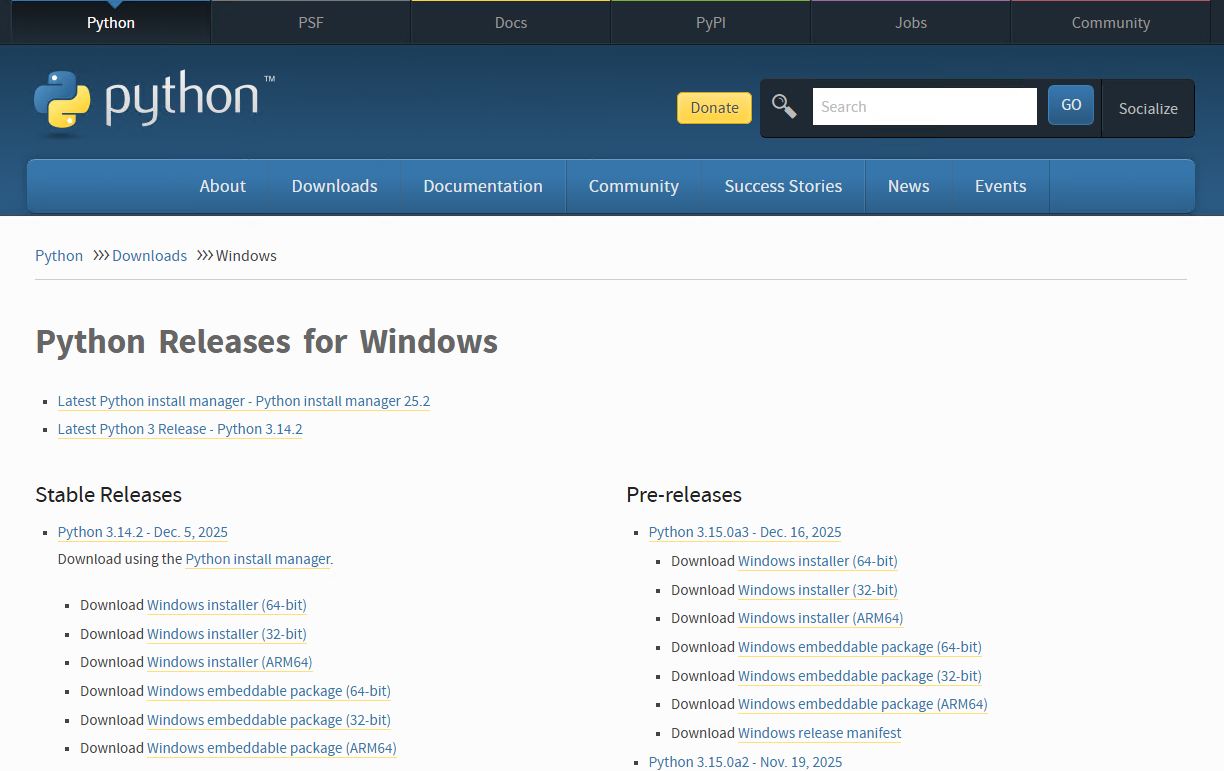Image resolution: width=1224 pixels, height=771 pixels.
Task: Switch to the Community top tab
Action: coord(1111,22)
